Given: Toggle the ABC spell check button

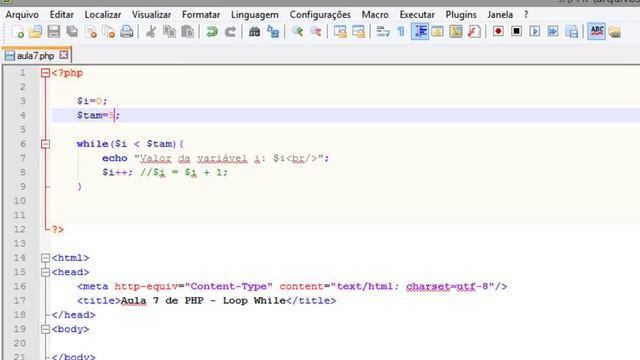Looking at the screenshot, I should (x=597, y=32).
